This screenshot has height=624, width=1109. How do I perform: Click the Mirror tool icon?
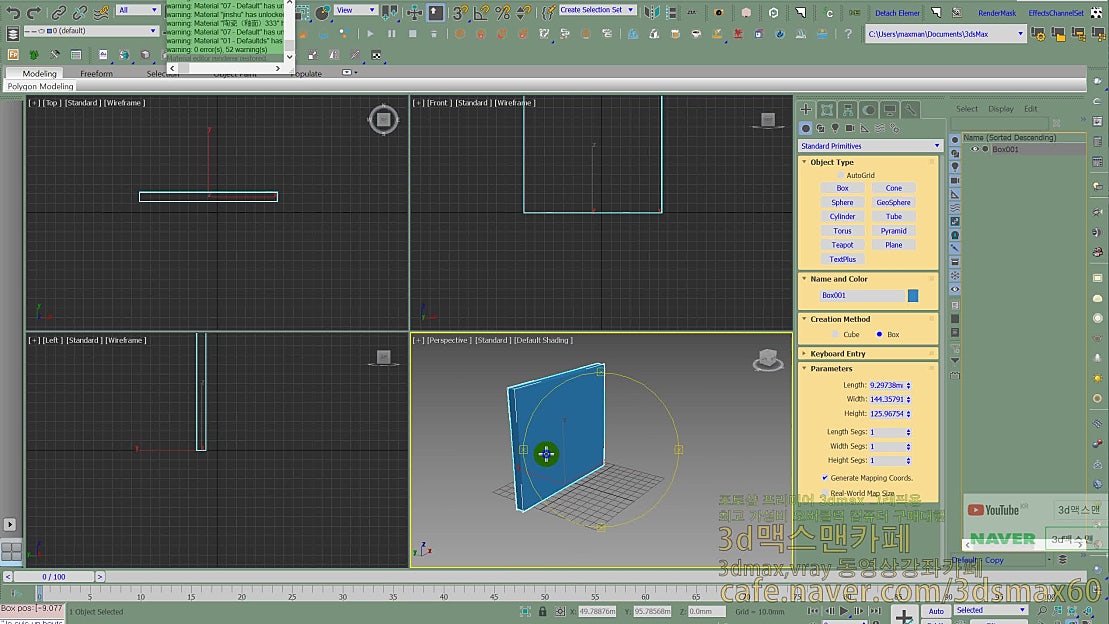(652, 12)
